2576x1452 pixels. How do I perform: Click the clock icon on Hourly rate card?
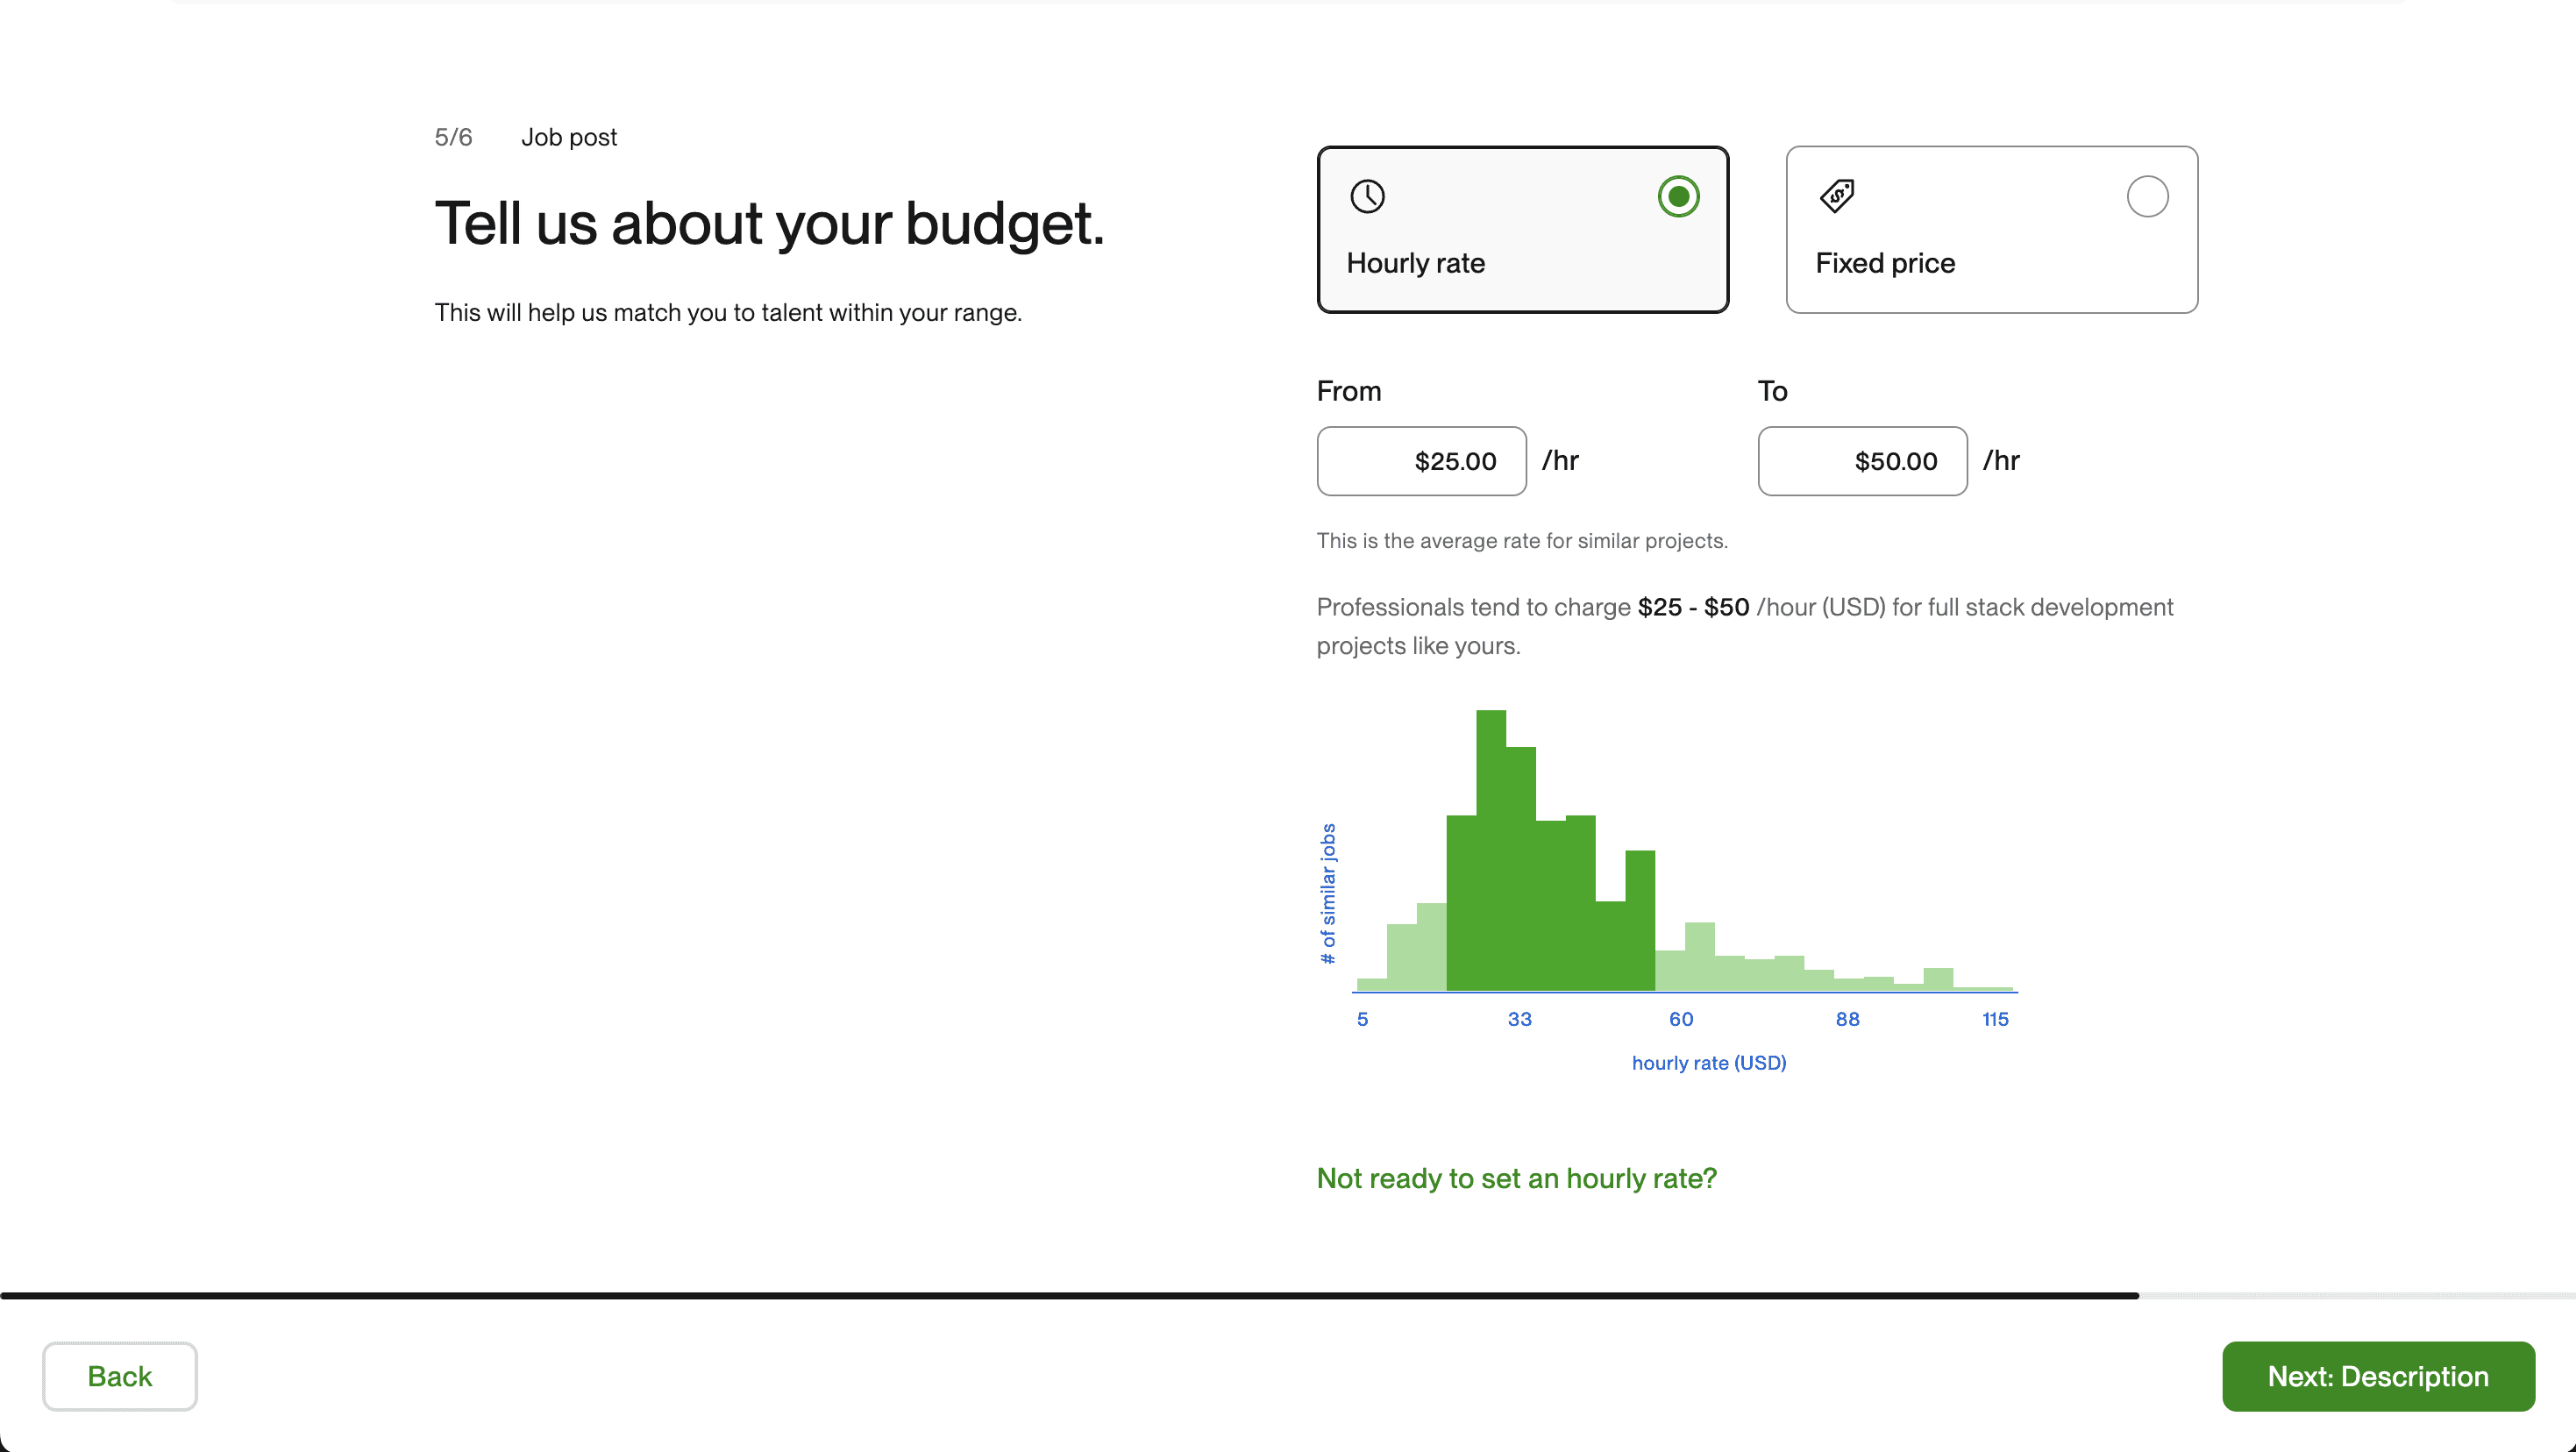pos(1367,196)
